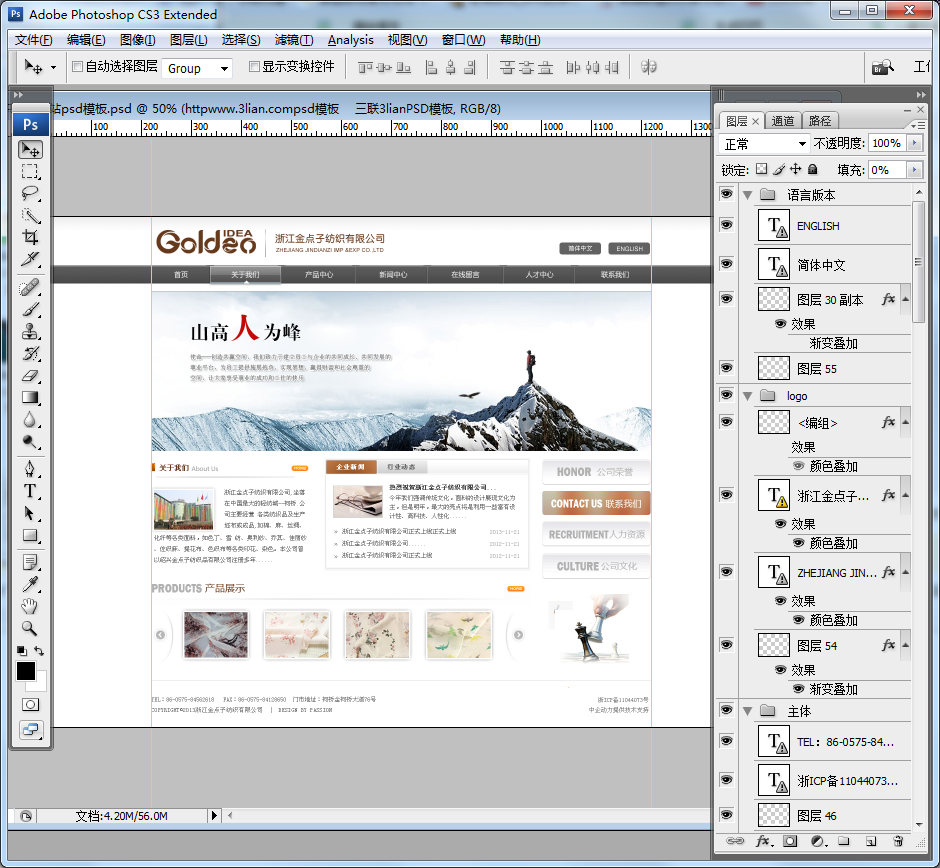Select the Brush tool
The width and height of the screenshot is (940, 868).
30,310
